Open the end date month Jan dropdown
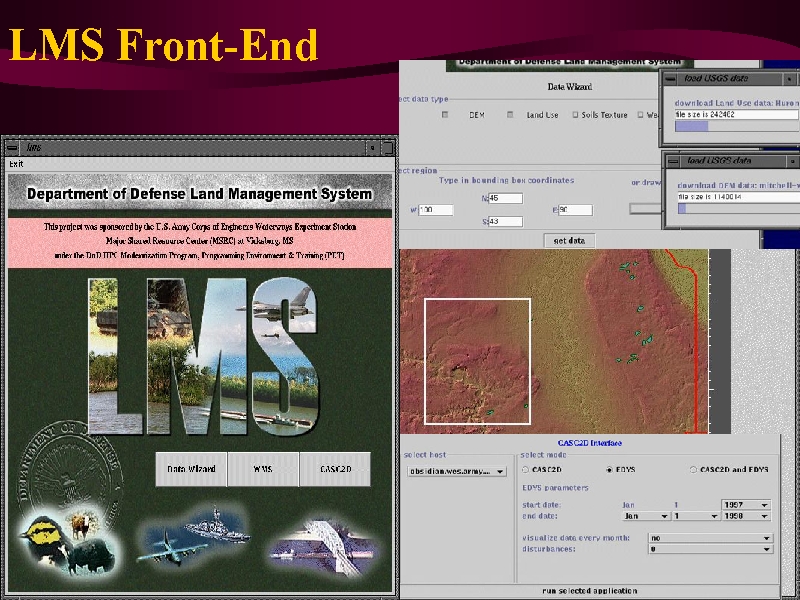This screenshot has width=800, height=600. (646, 516)
